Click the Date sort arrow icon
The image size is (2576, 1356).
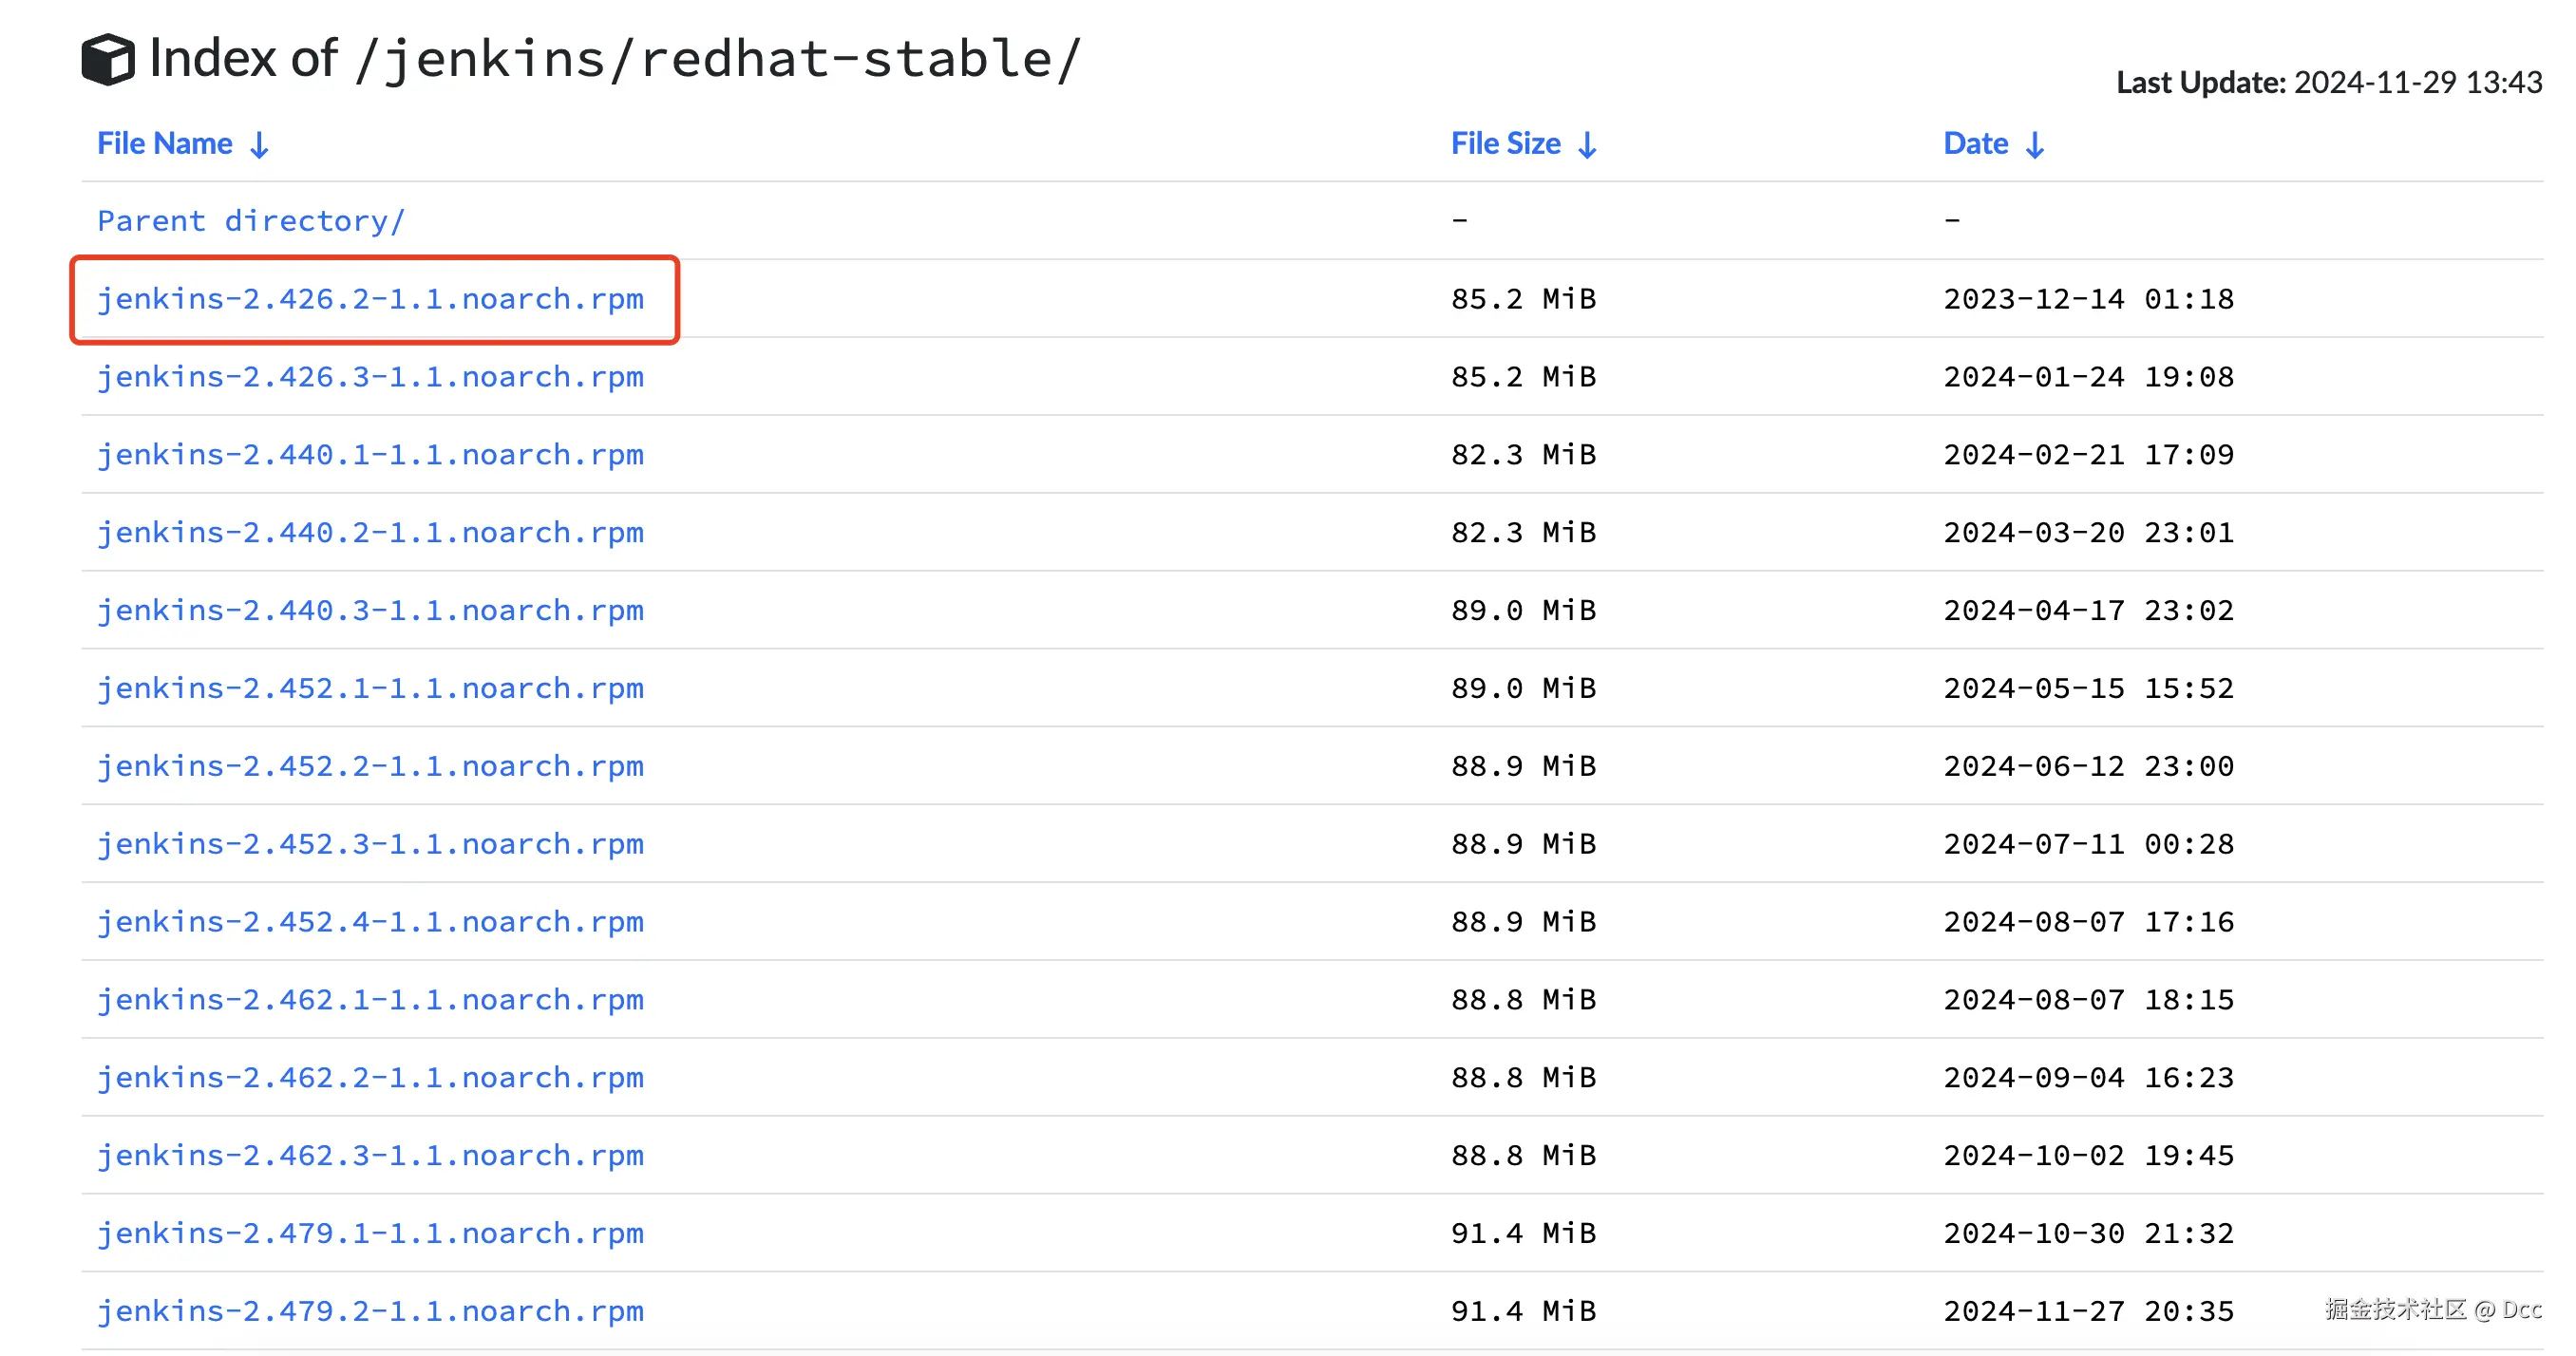click(2034, 146)
